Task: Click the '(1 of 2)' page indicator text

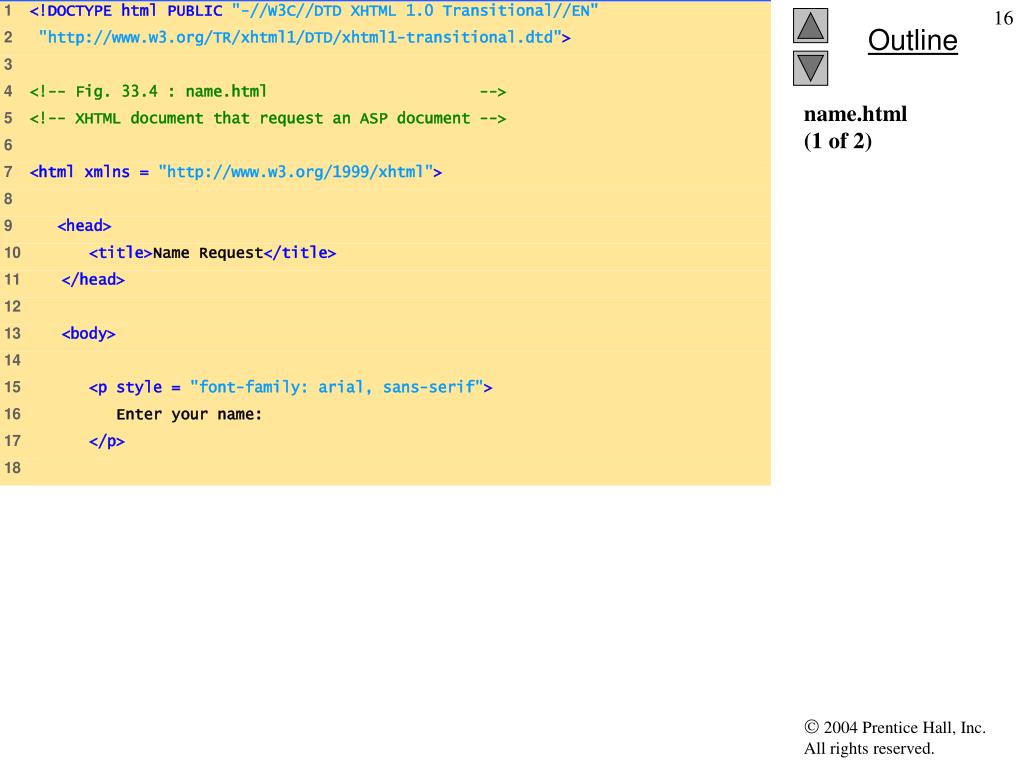Action: click(837, 141)
